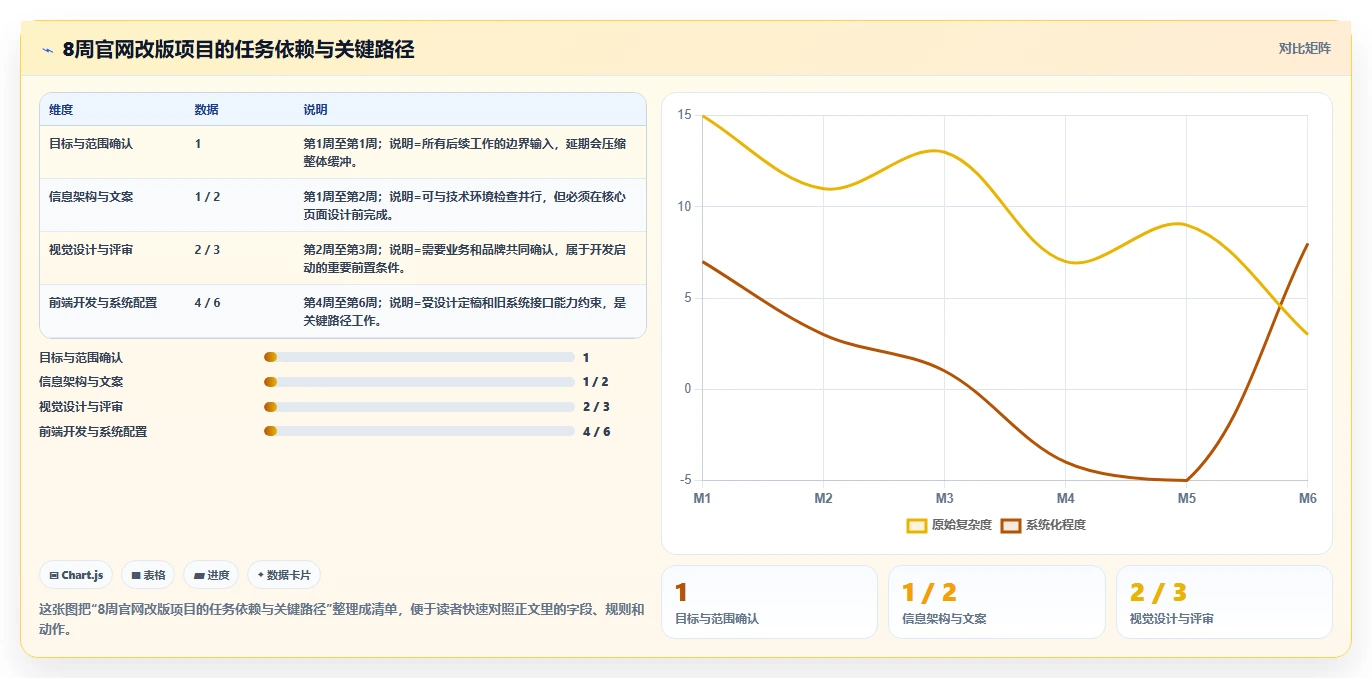
Task: Toggle the 系统化程度 legend swatch
Action: 1011,525
